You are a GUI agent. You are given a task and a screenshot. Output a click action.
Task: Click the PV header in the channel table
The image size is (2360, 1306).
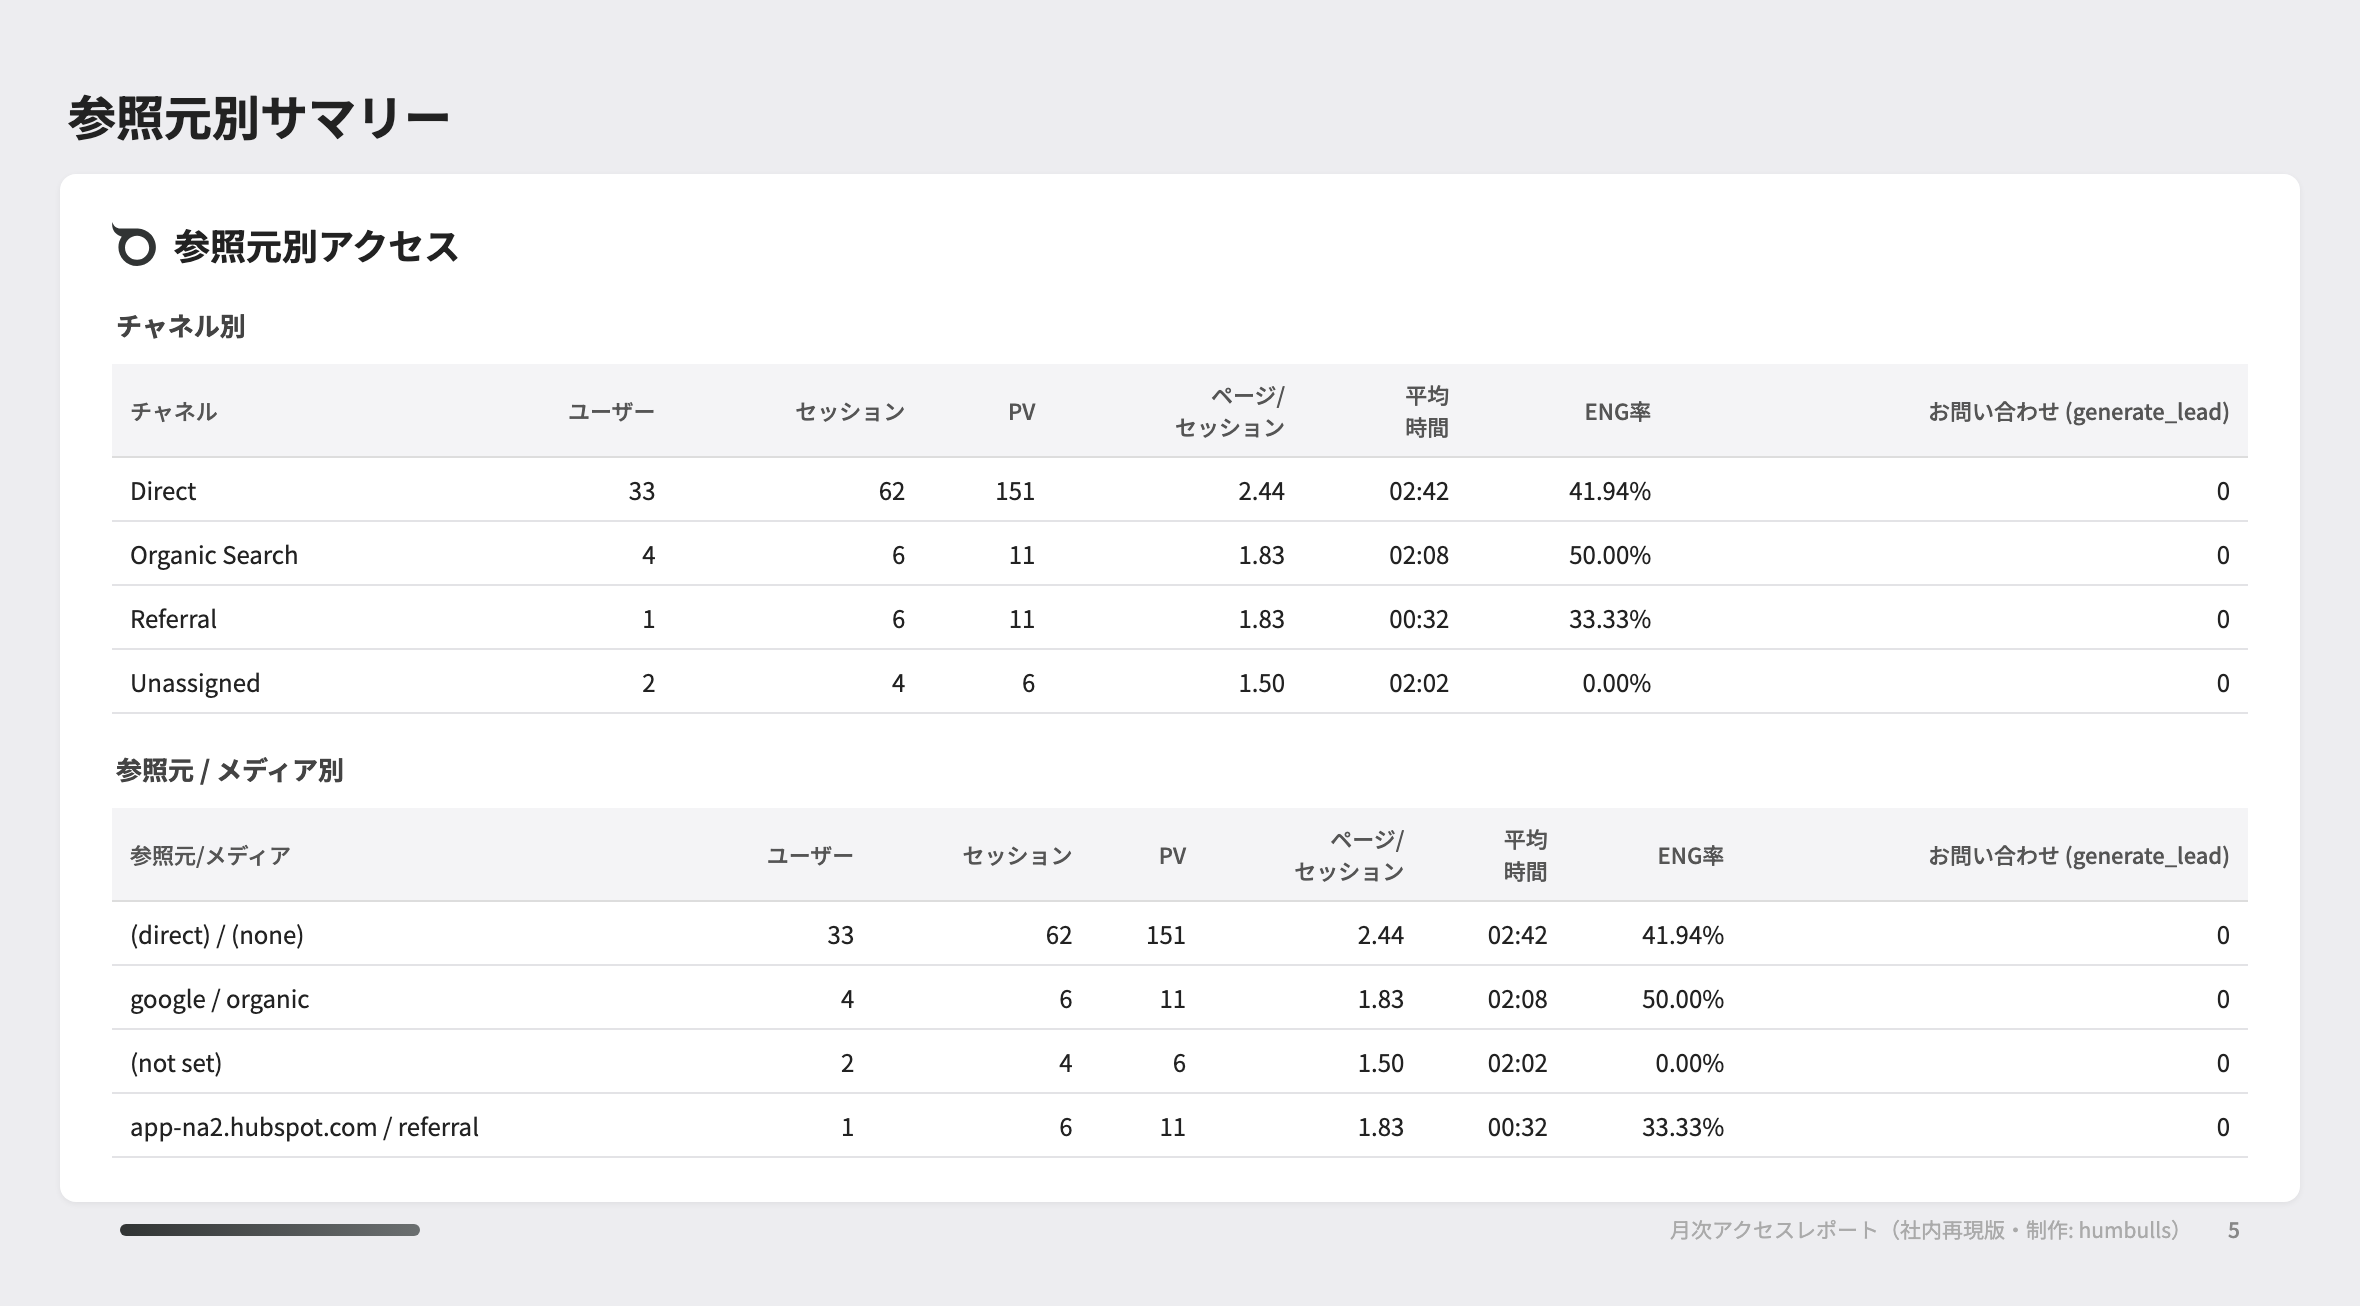pos(1021,411)
